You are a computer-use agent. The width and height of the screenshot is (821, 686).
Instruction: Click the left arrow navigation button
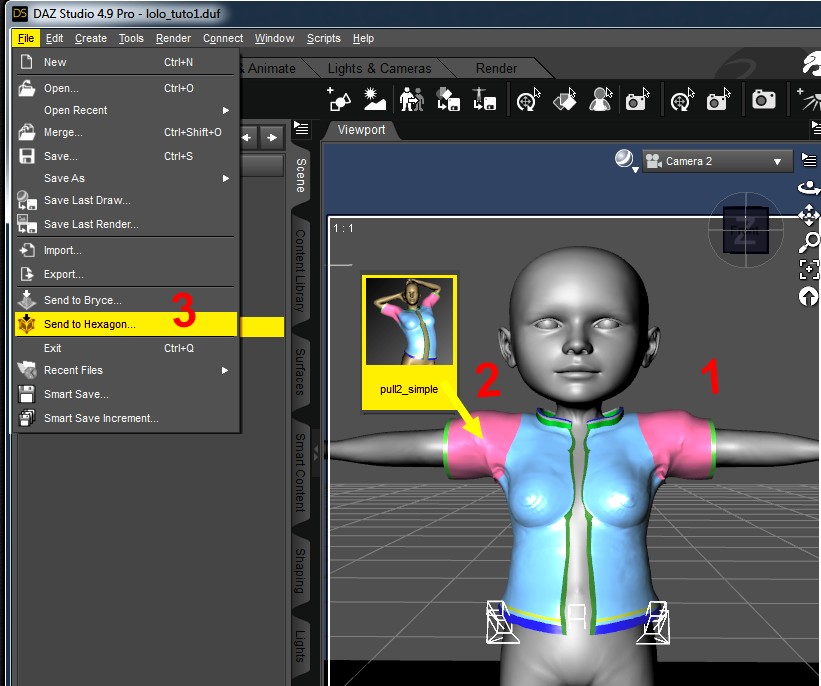pos(247,138)
